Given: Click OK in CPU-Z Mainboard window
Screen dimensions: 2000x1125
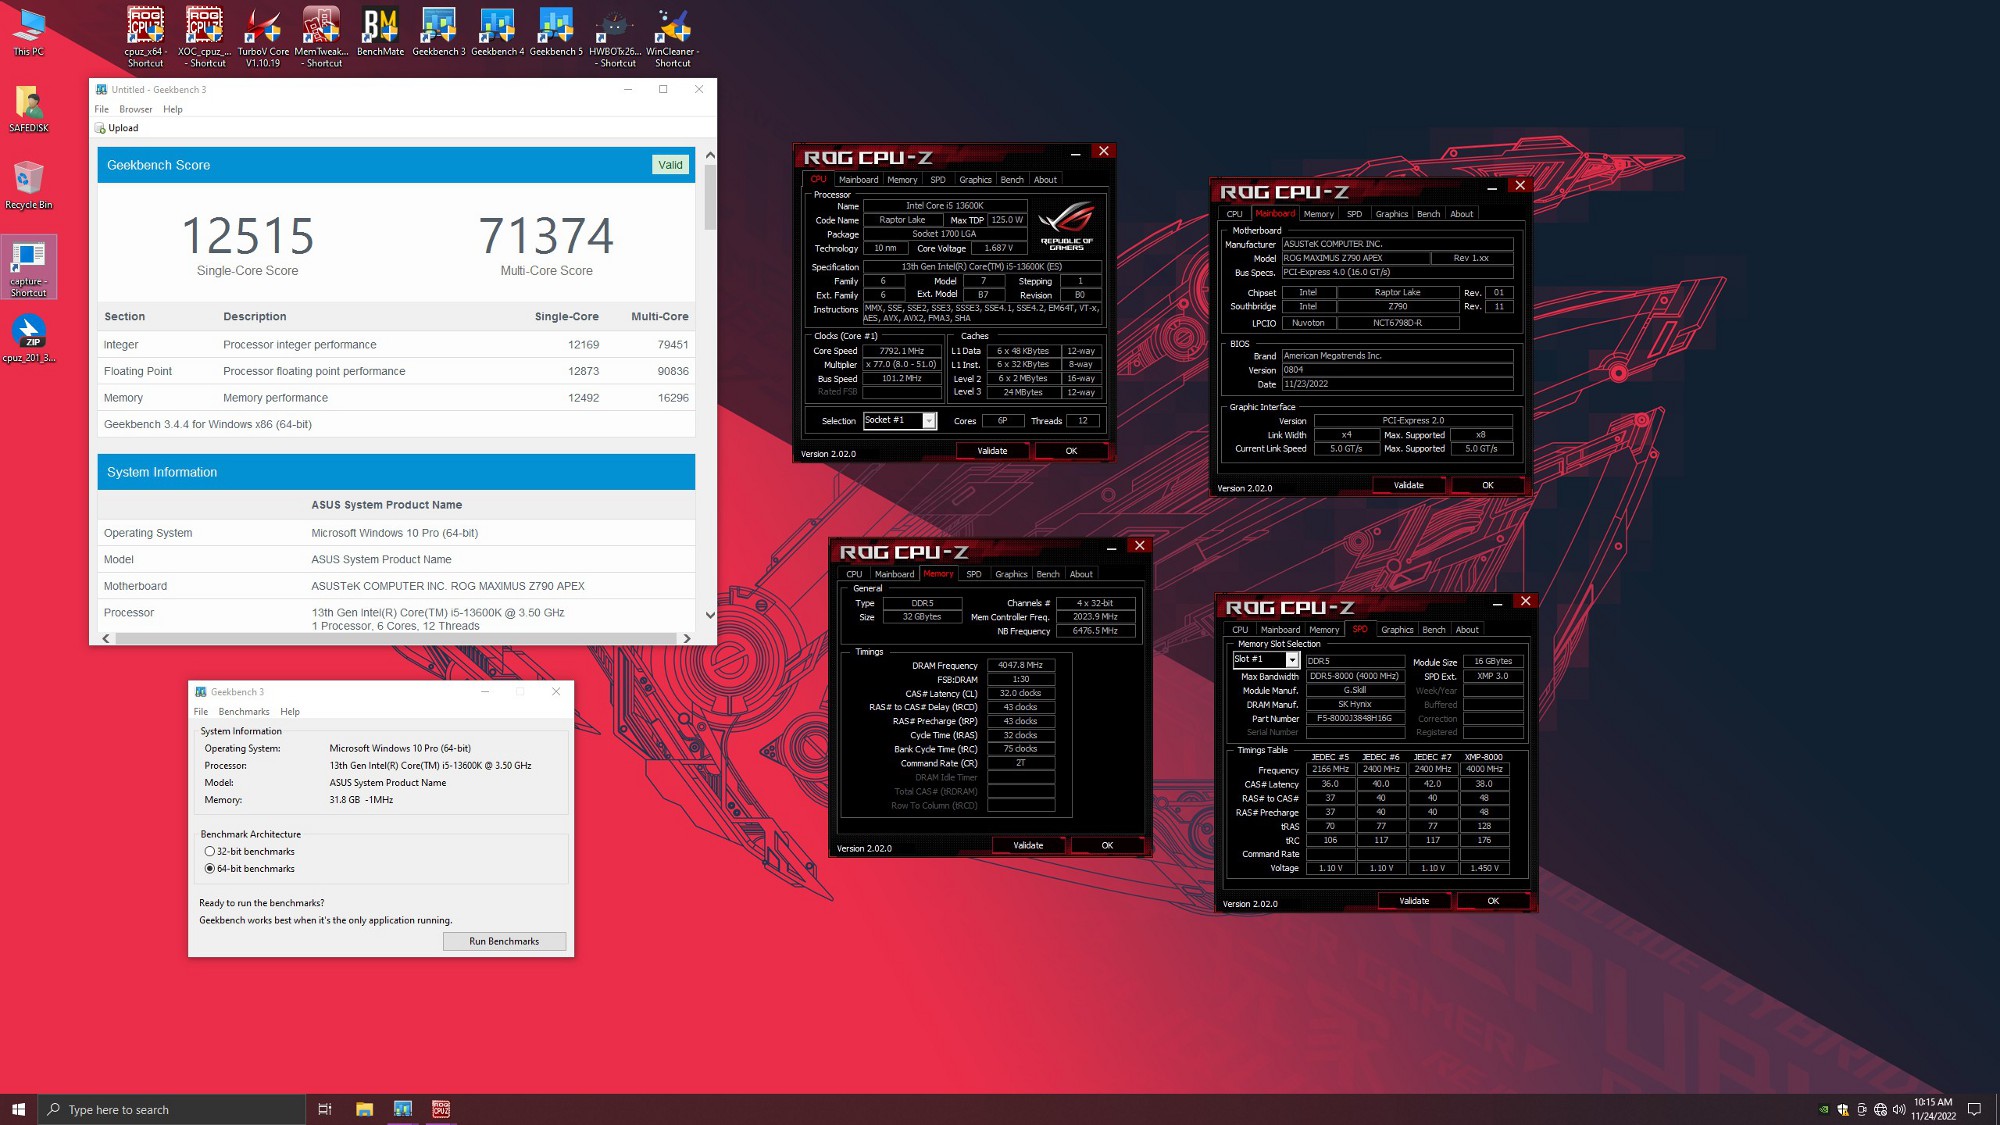Looking at the screenshot, I should click(x=1487, y=485).
